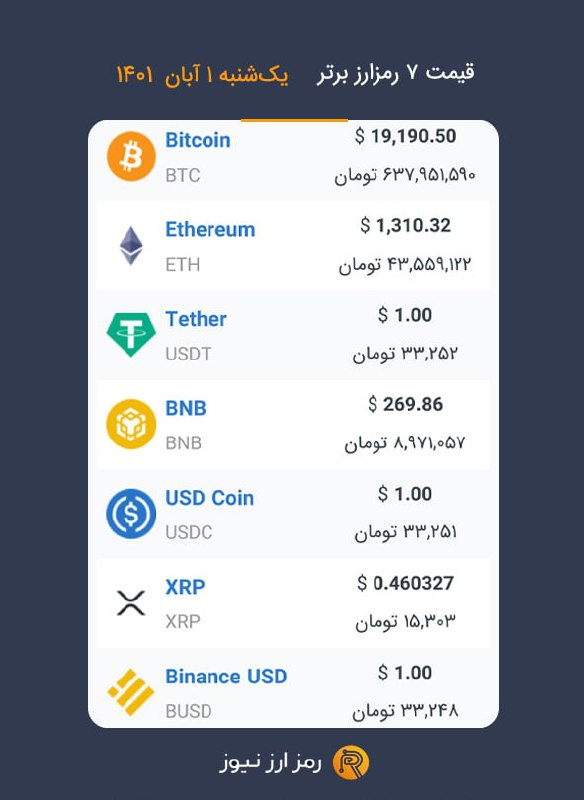Viewport: 584px width, 800px height.
Task: Click the green Tether logo icon
Action: (131, 335)
